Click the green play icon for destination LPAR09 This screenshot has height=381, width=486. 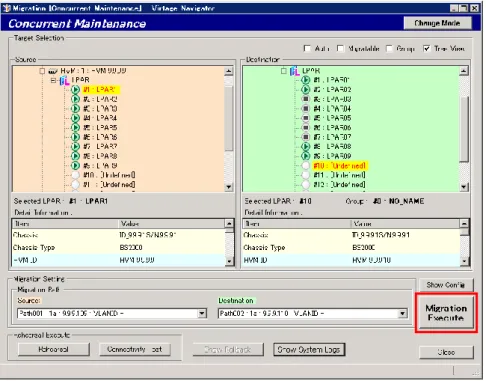[306, 156]
